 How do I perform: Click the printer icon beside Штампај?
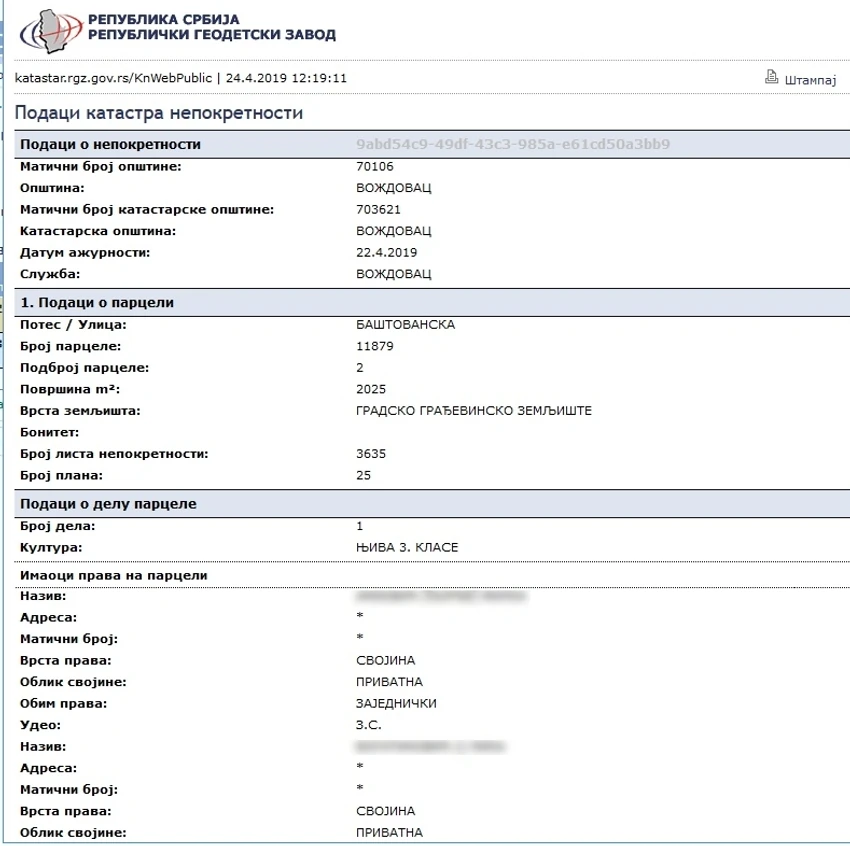[x=771, y=77]
